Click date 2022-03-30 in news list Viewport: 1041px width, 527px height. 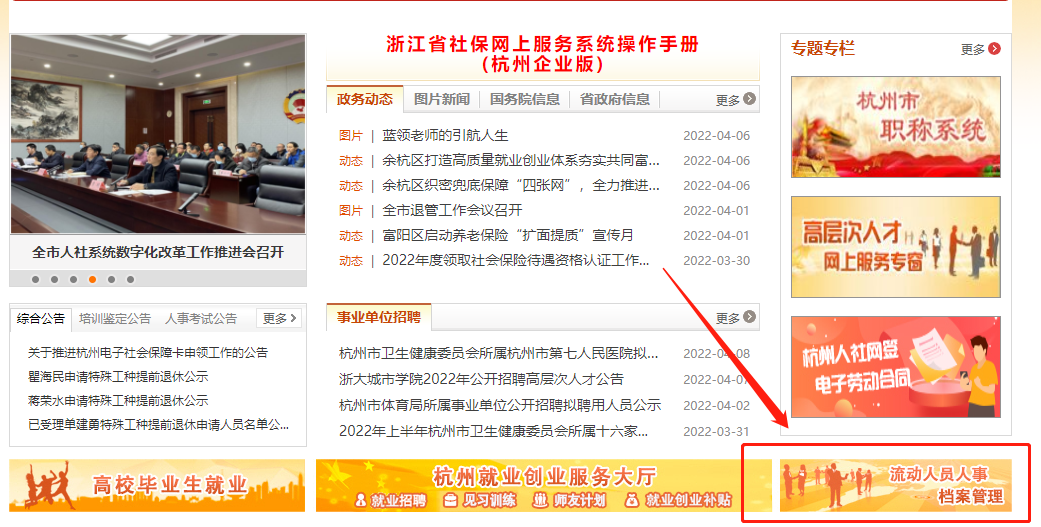click(x=716, y=261)
